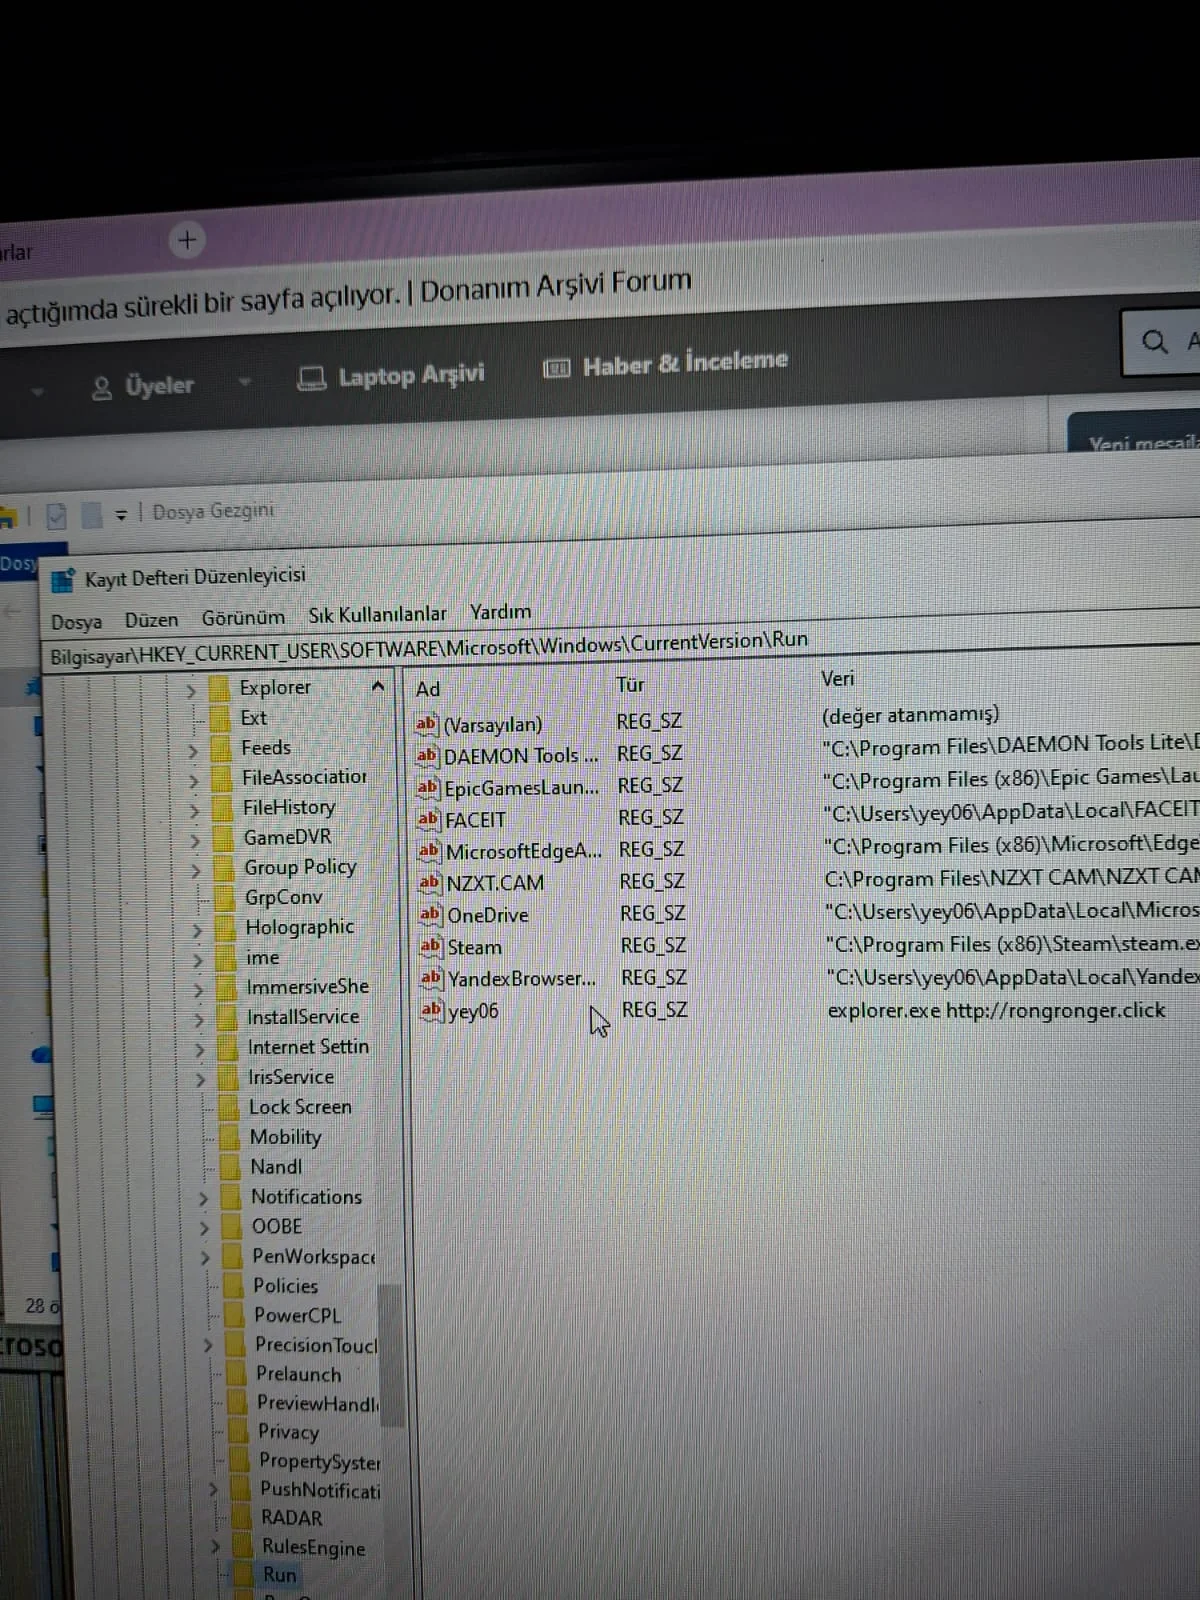Expand the Group Policy key arrow
This screenshot has width=1200, height=1600.
tap(196, 870)
